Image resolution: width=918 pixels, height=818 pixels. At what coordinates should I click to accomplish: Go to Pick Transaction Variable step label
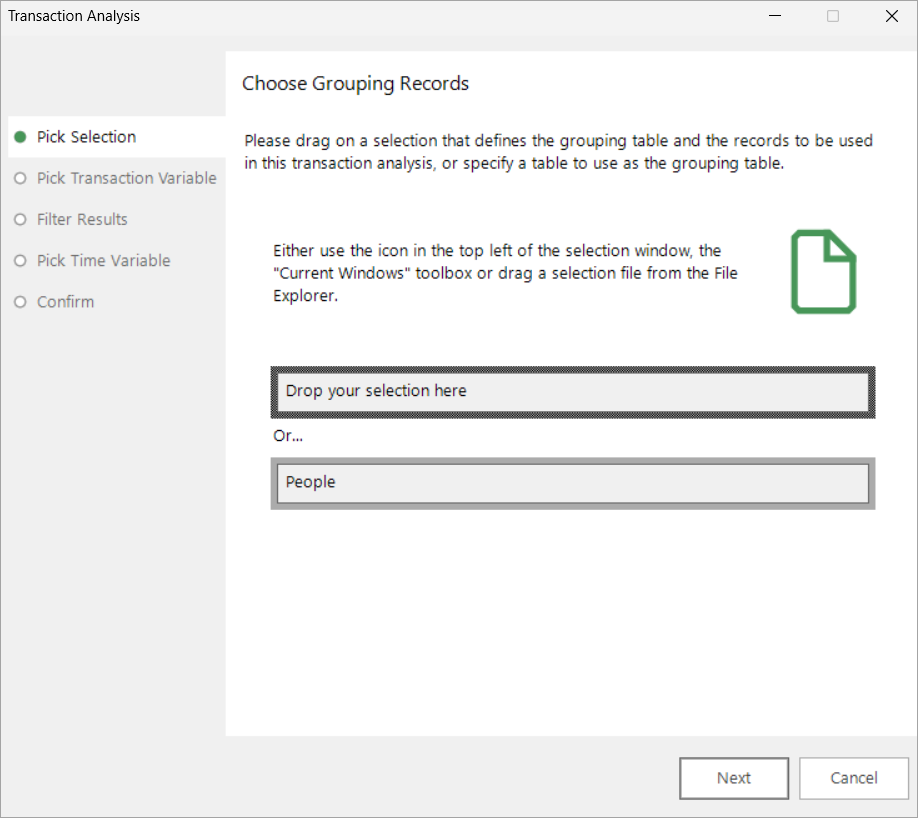point(126,178)
